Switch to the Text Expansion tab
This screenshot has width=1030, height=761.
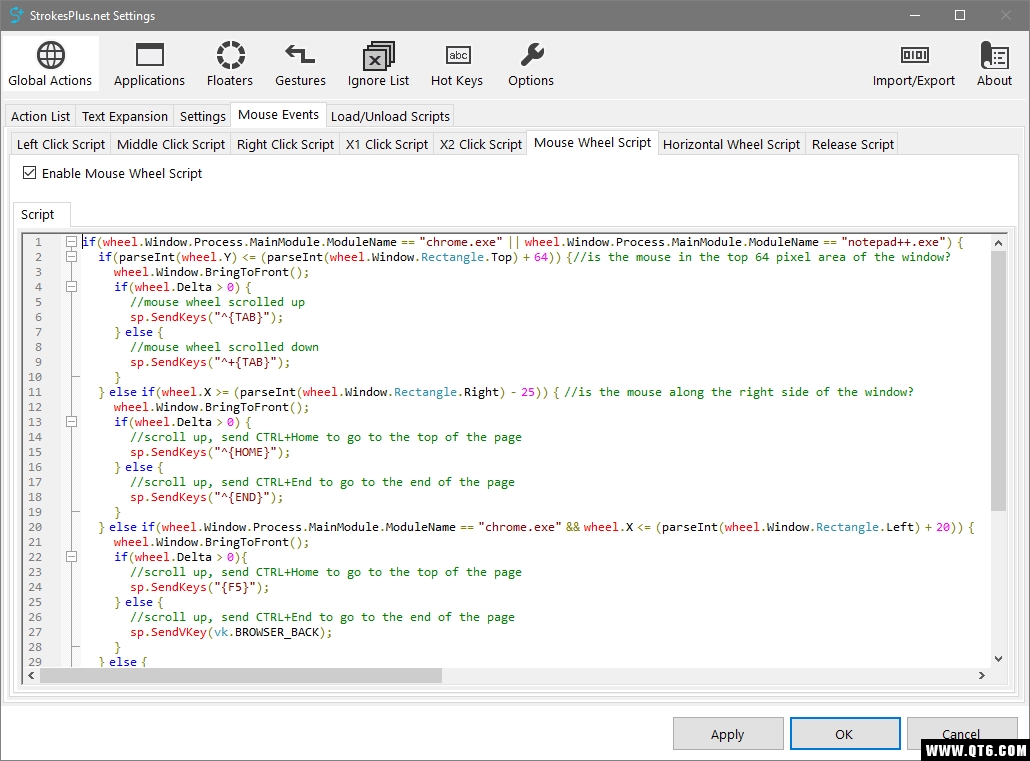(125, 116)
